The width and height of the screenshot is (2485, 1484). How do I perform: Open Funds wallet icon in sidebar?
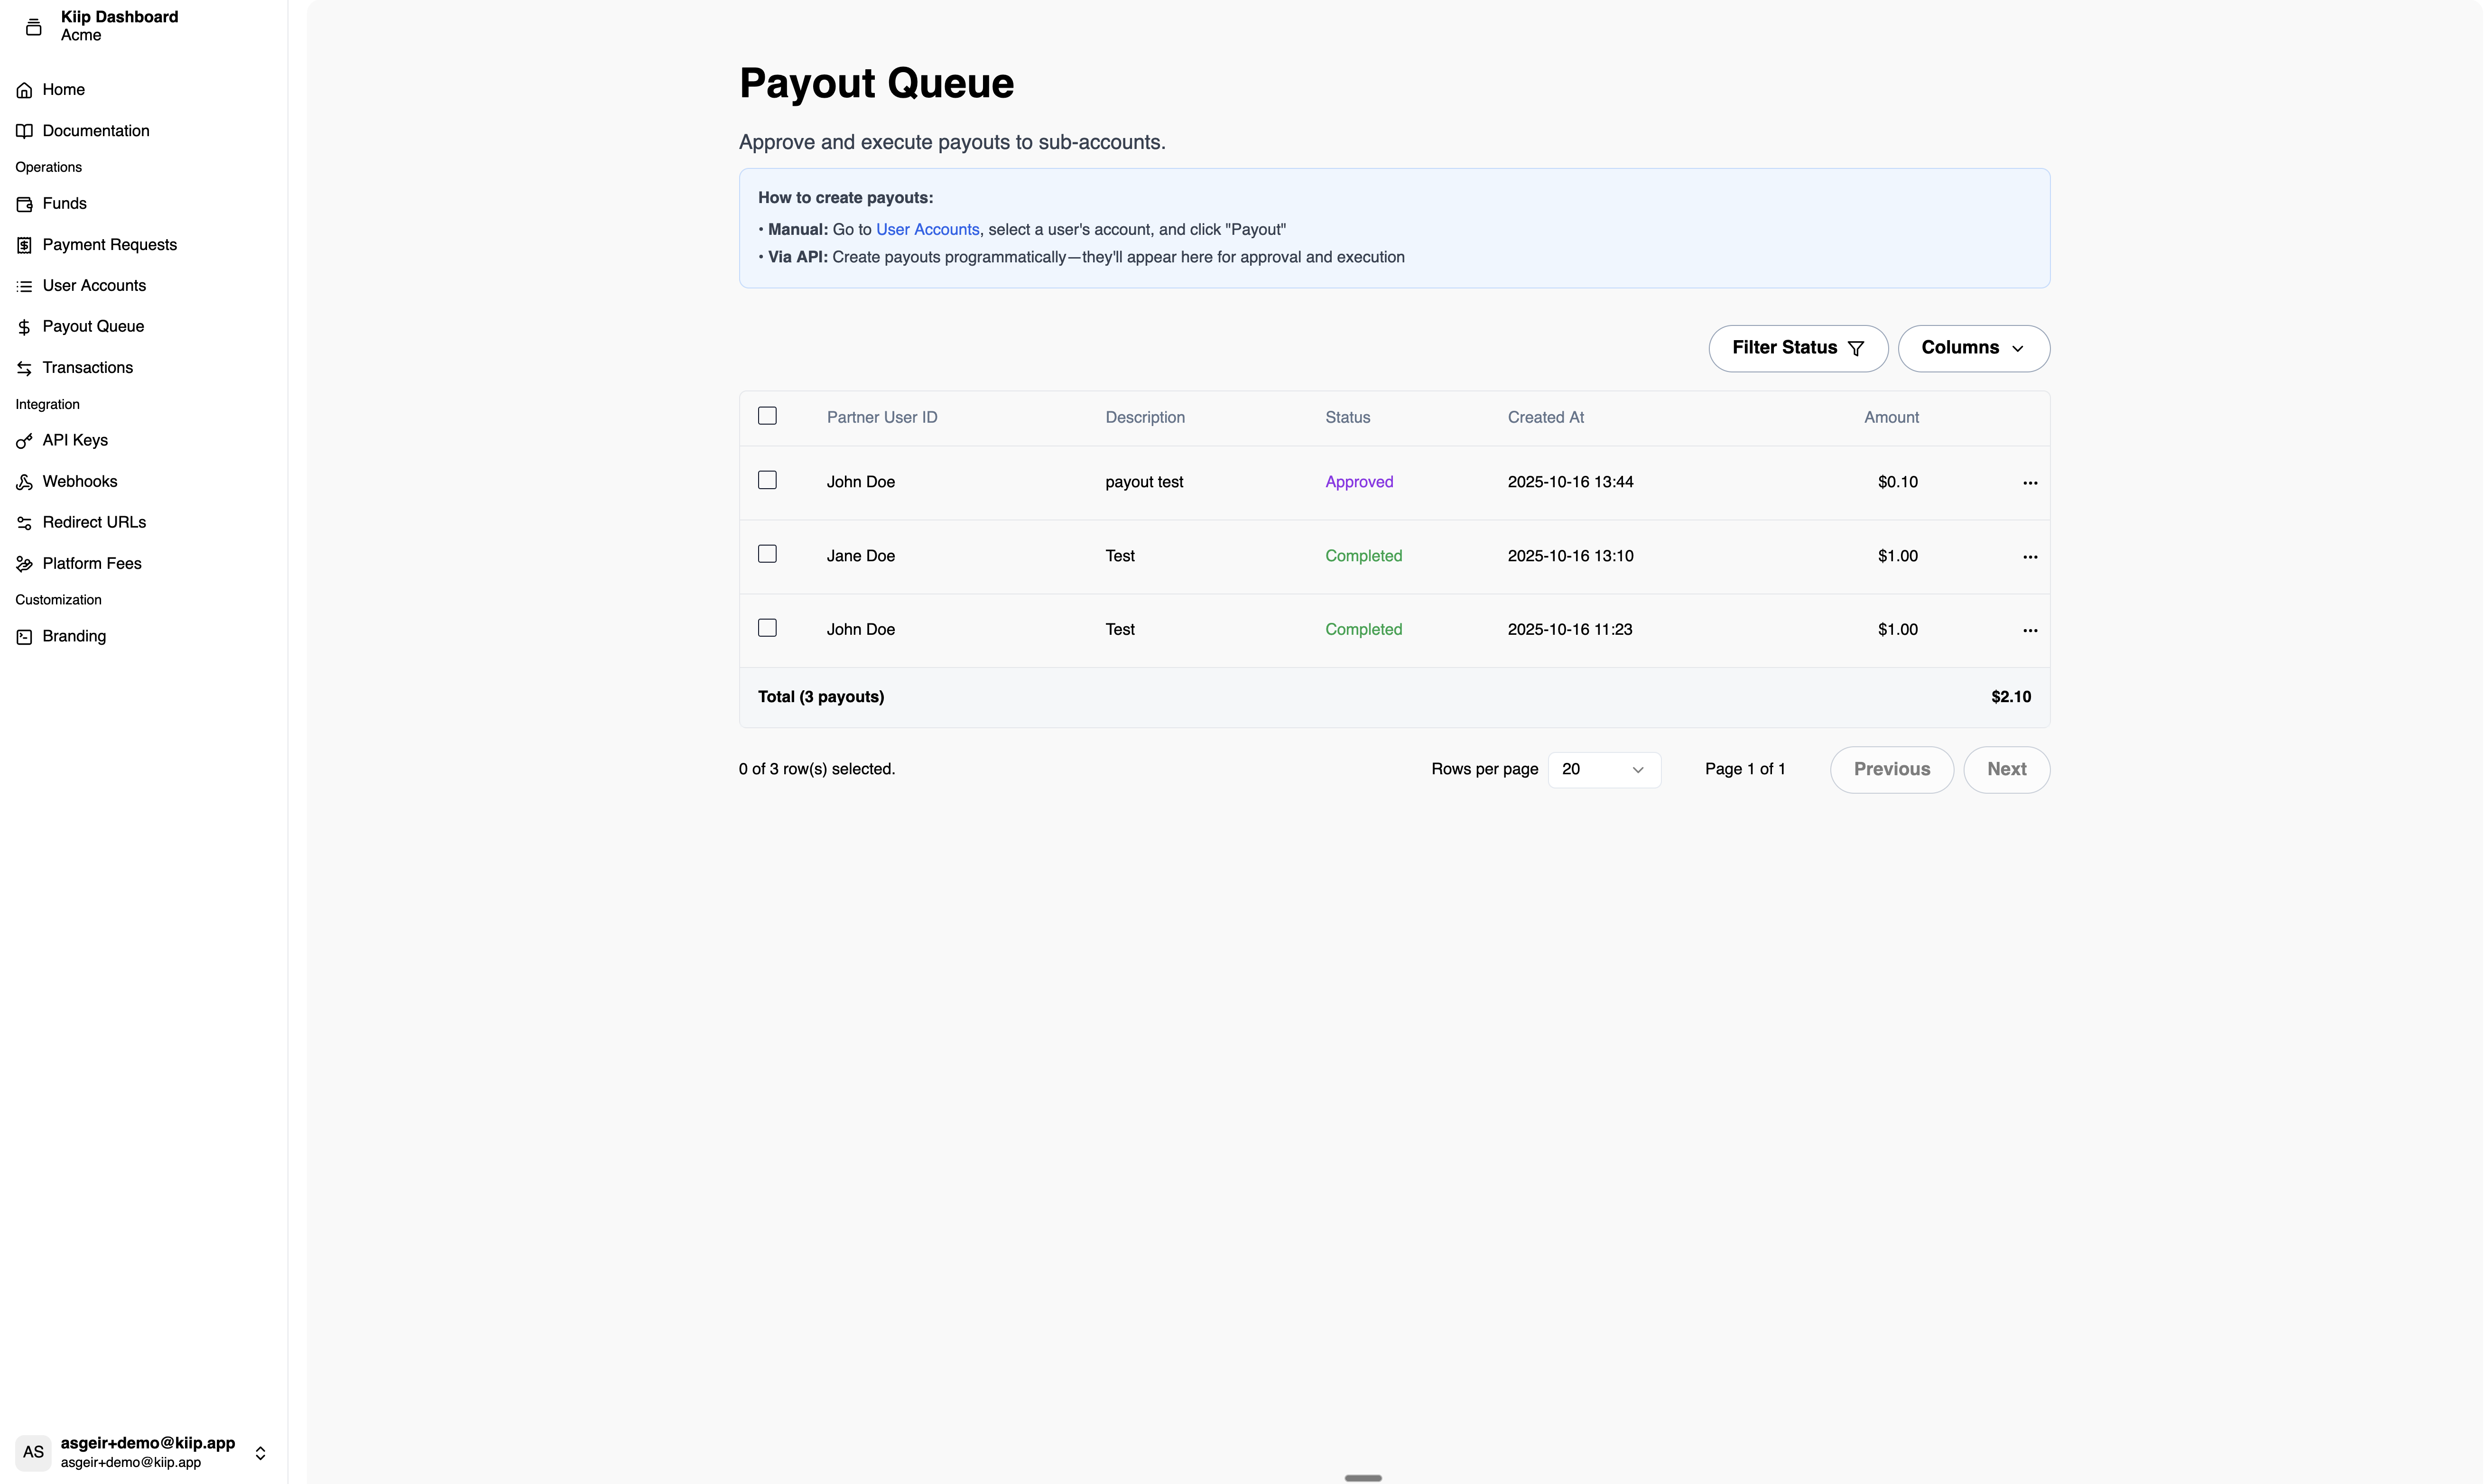tap(24, 204)
